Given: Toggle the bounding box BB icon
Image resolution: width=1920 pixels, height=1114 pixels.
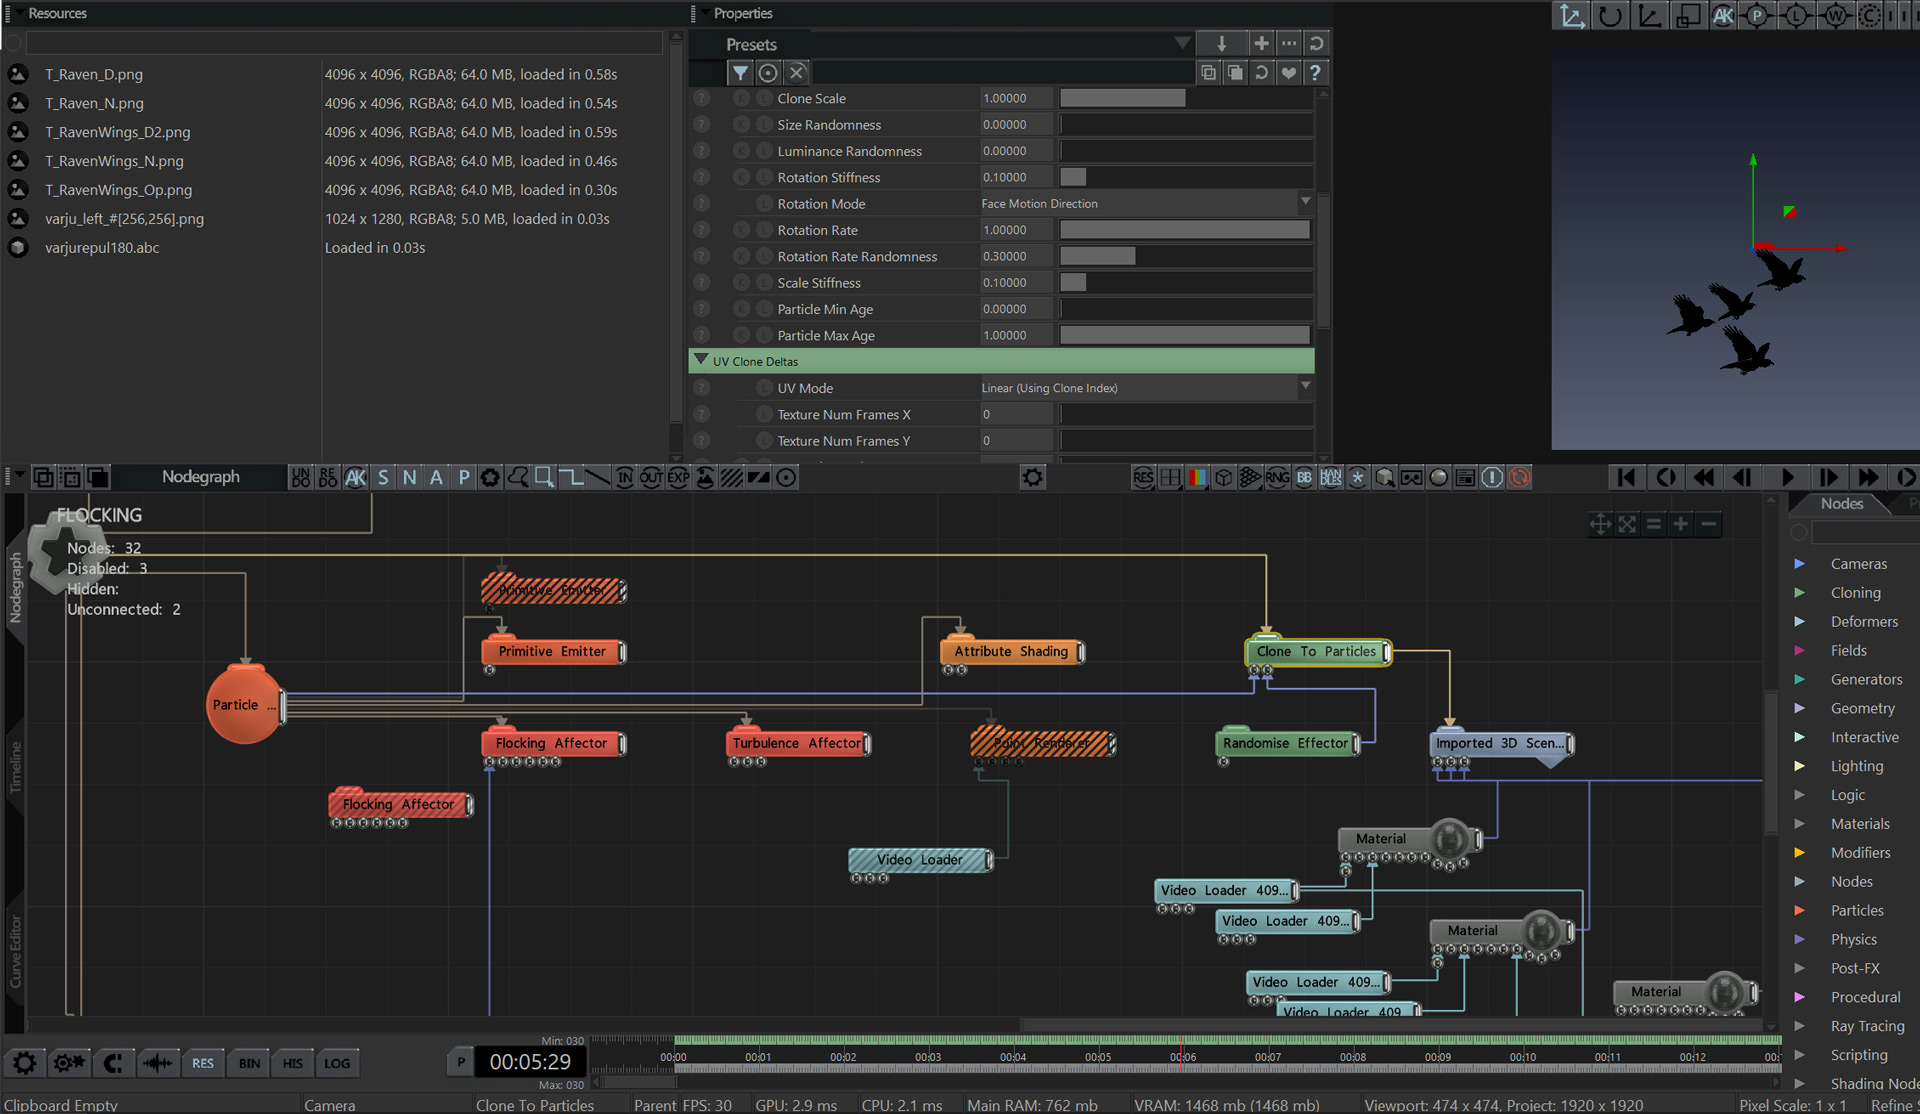Looking at the screenshot, I should [1304, 478].
